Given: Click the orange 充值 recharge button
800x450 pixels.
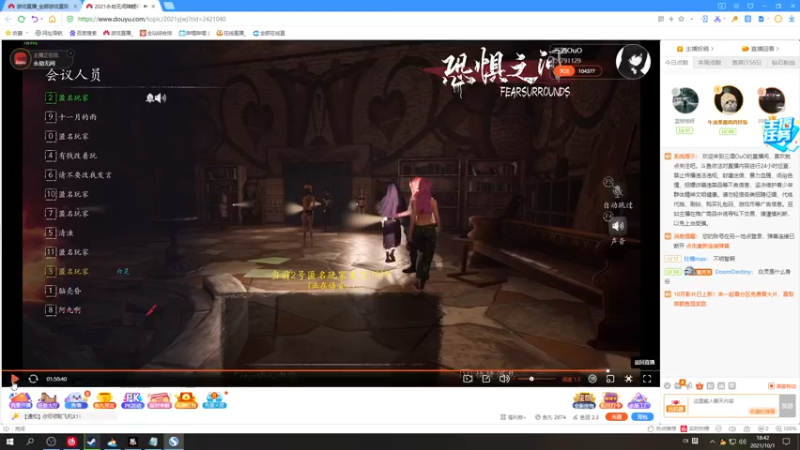Looking at the screenshot, I should pos(616,417).
